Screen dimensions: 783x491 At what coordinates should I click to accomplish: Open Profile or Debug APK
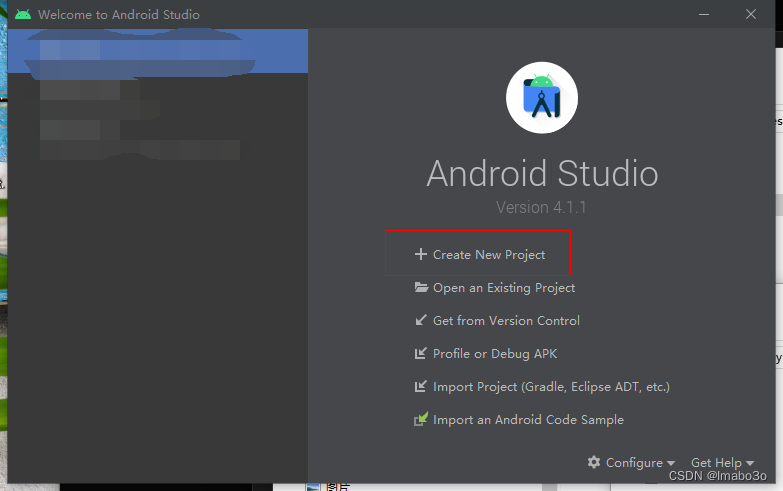495,354
